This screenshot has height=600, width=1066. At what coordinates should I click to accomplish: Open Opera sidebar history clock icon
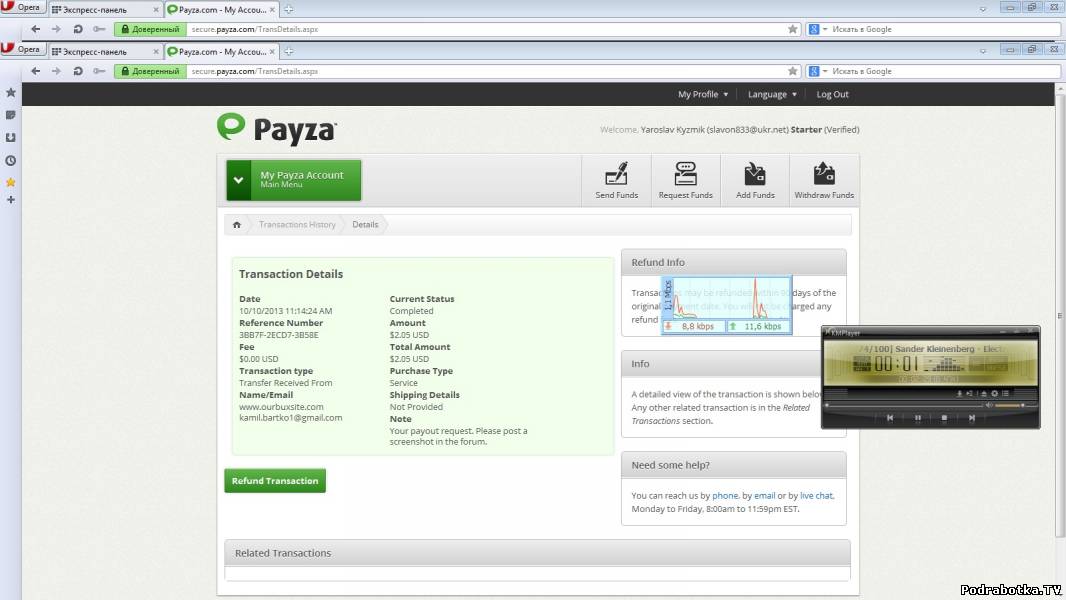pyautogui.click(x=11, y=160)
